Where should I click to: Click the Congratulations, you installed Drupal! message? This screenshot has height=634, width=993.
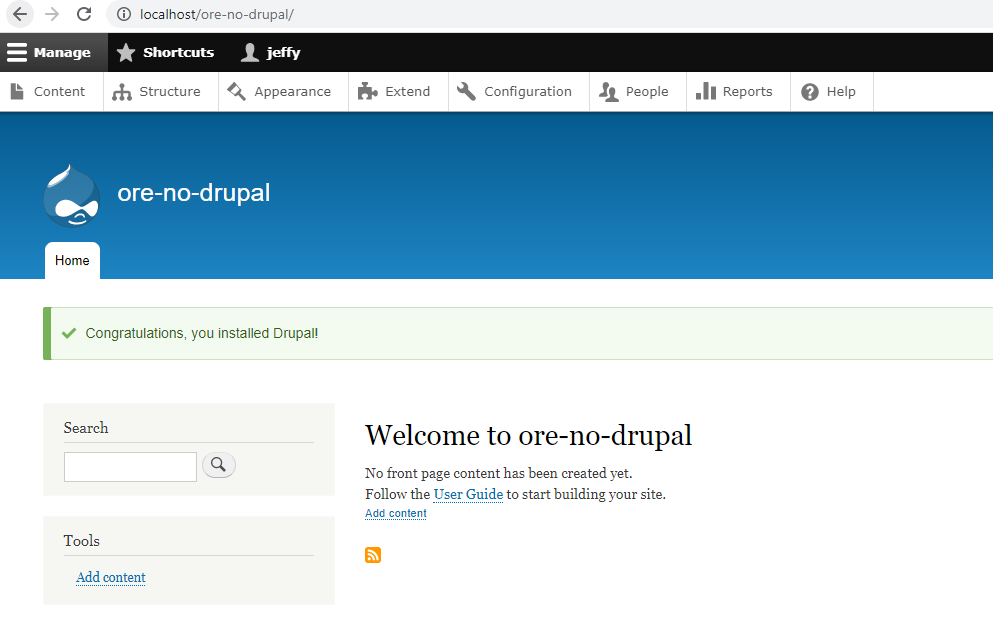tap(201, 333)
